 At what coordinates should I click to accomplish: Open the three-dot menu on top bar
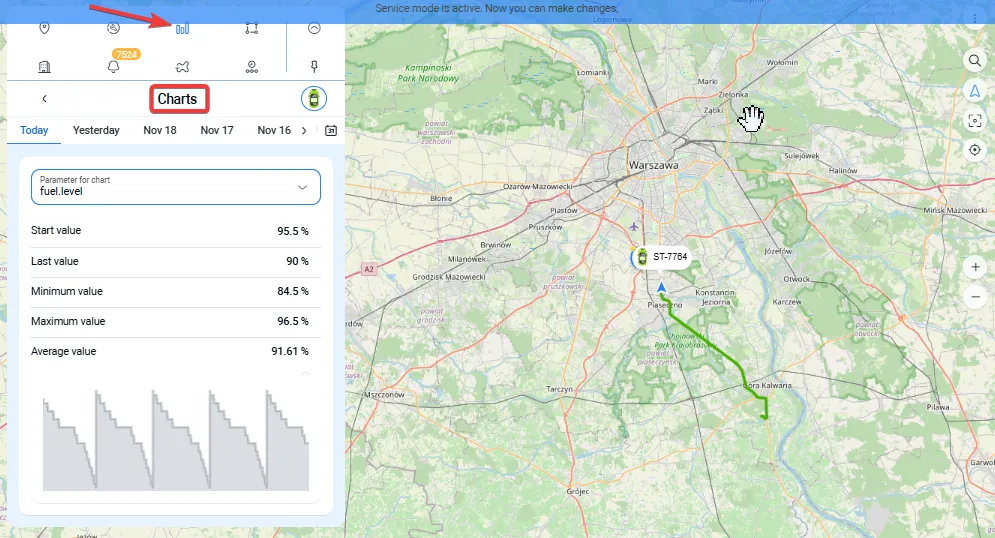point(975,18)
